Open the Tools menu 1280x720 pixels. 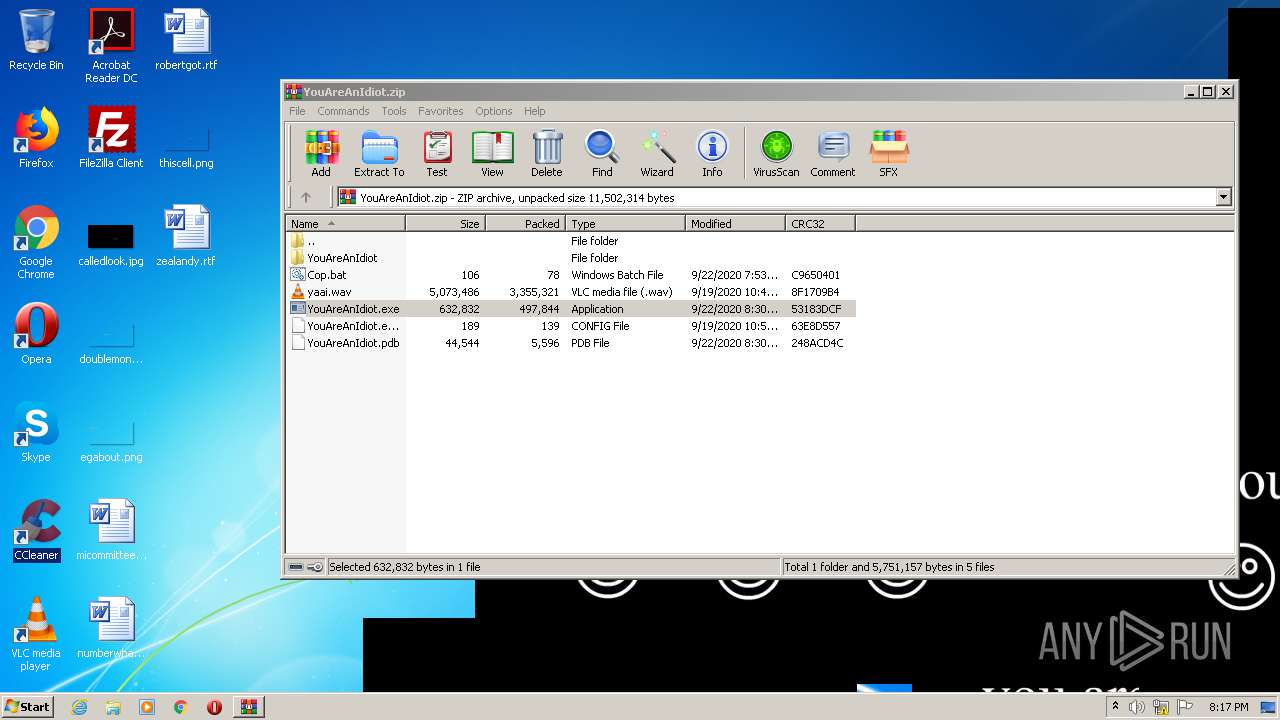tap(394, 111)
